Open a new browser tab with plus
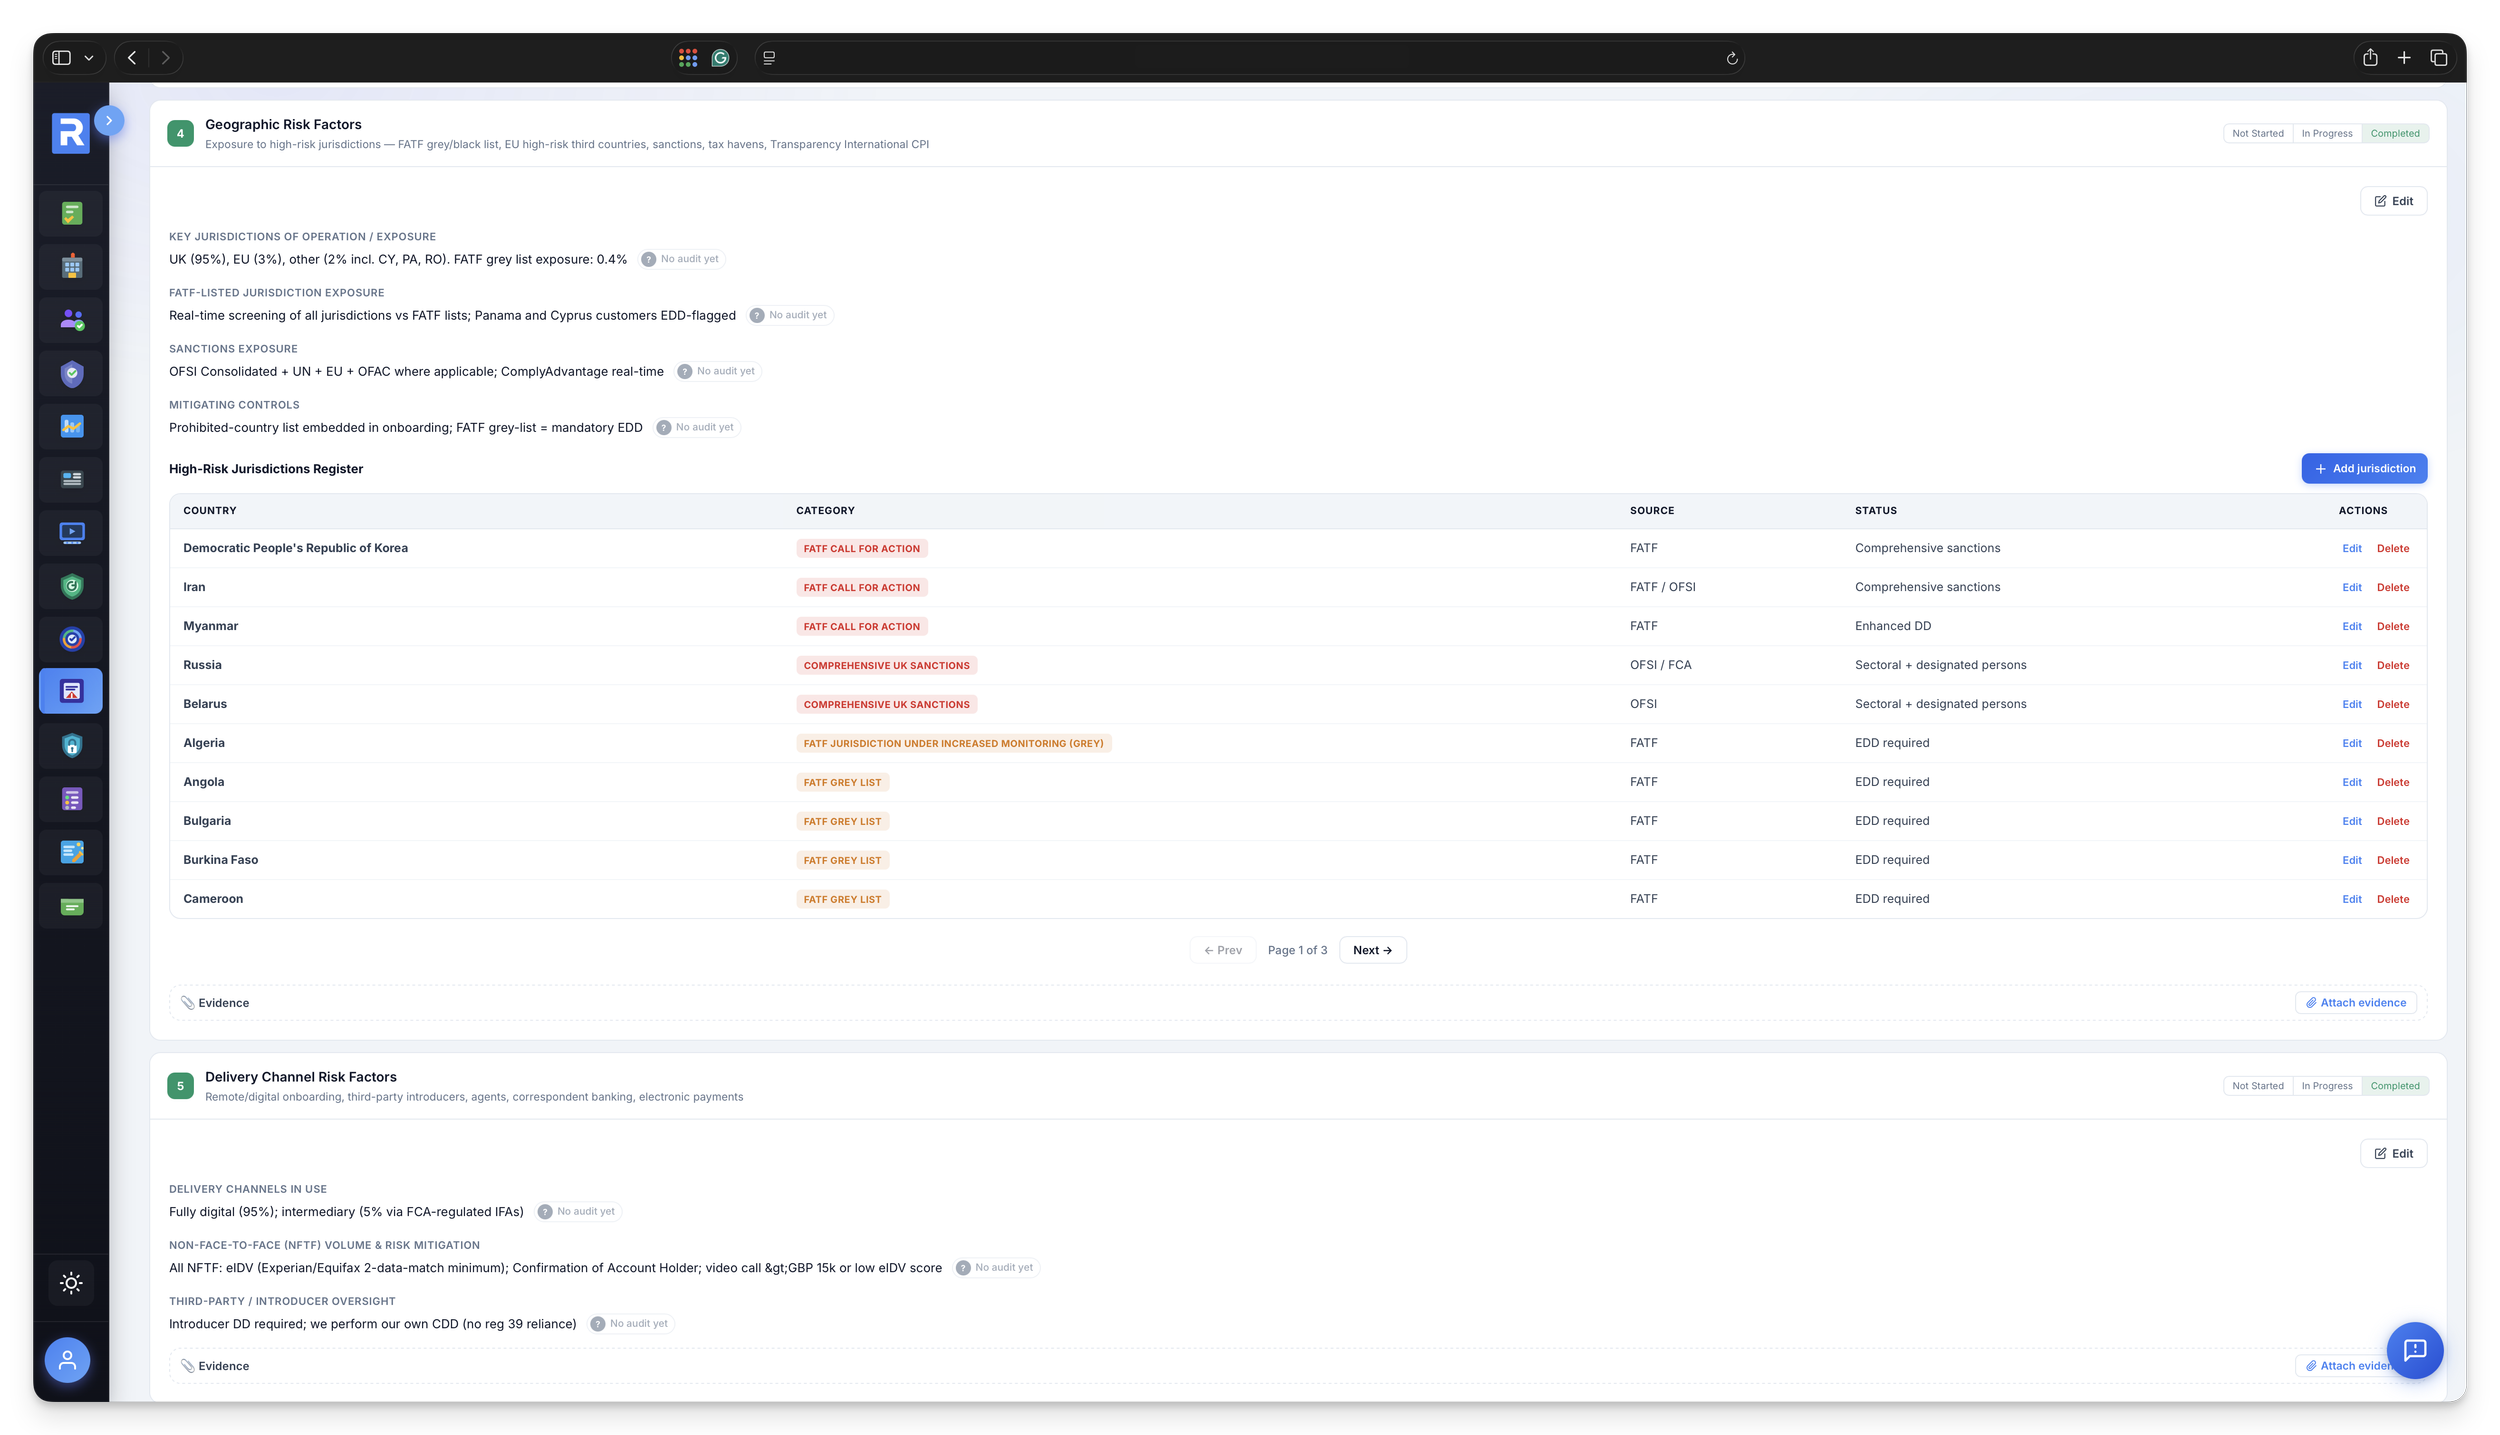The height and width of the screenshot is (1435, 2500). pos(2404,58)
